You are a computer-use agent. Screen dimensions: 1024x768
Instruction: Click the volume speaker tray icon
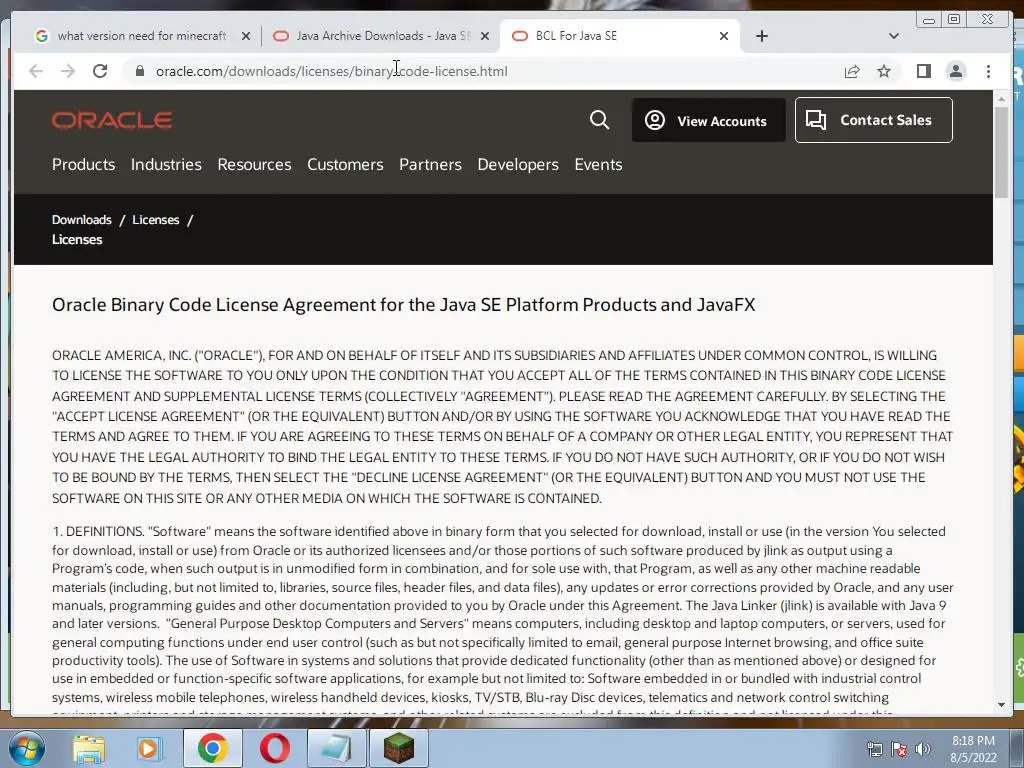(922, 749)
